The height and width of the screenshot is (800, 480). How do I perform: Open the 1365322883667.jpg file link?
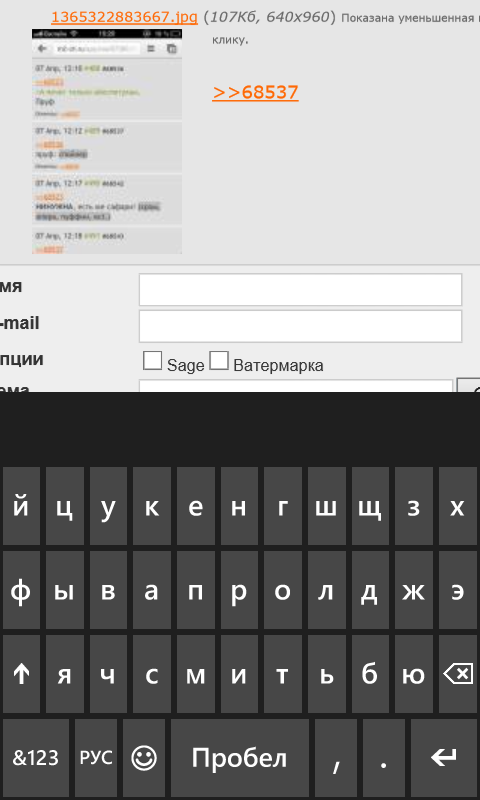click(124, 17)
